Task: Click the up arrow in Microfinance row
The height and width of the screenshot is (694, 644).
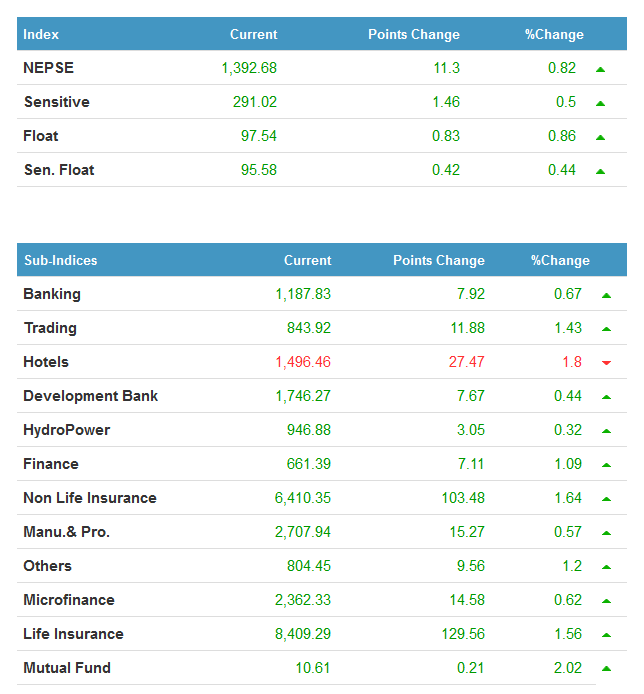Action: (606, 601)
